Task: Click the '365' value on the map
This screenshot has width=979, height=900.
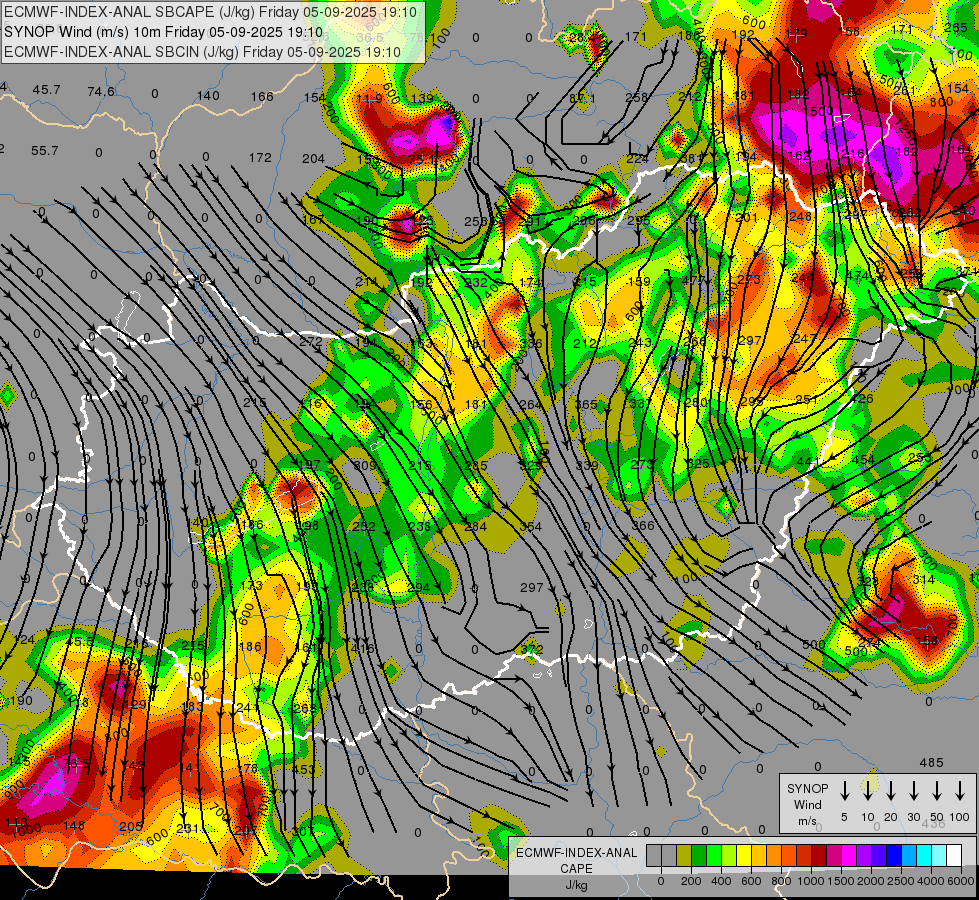Action: [586, 404]
